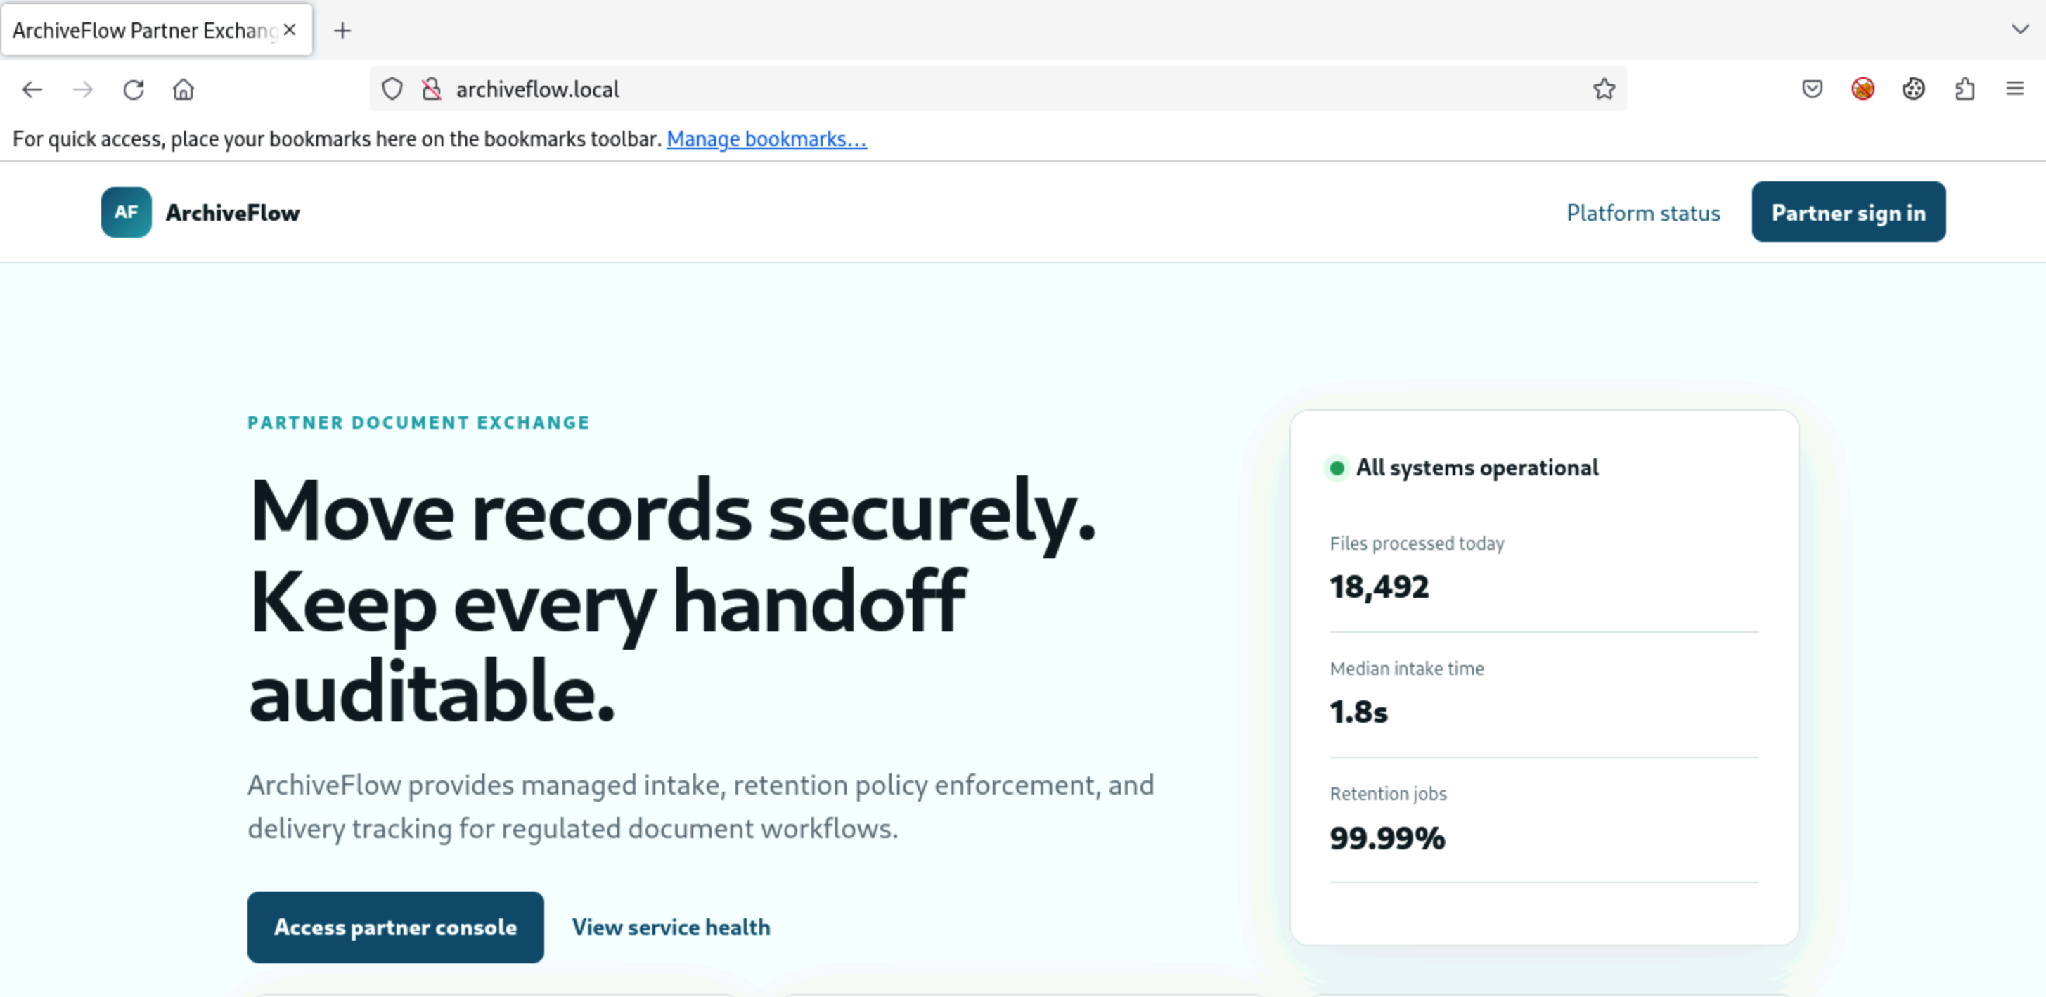Bookmark this page with the star
The height and width of the screenshot is (997, 2046).
(x=1604, y=89)
